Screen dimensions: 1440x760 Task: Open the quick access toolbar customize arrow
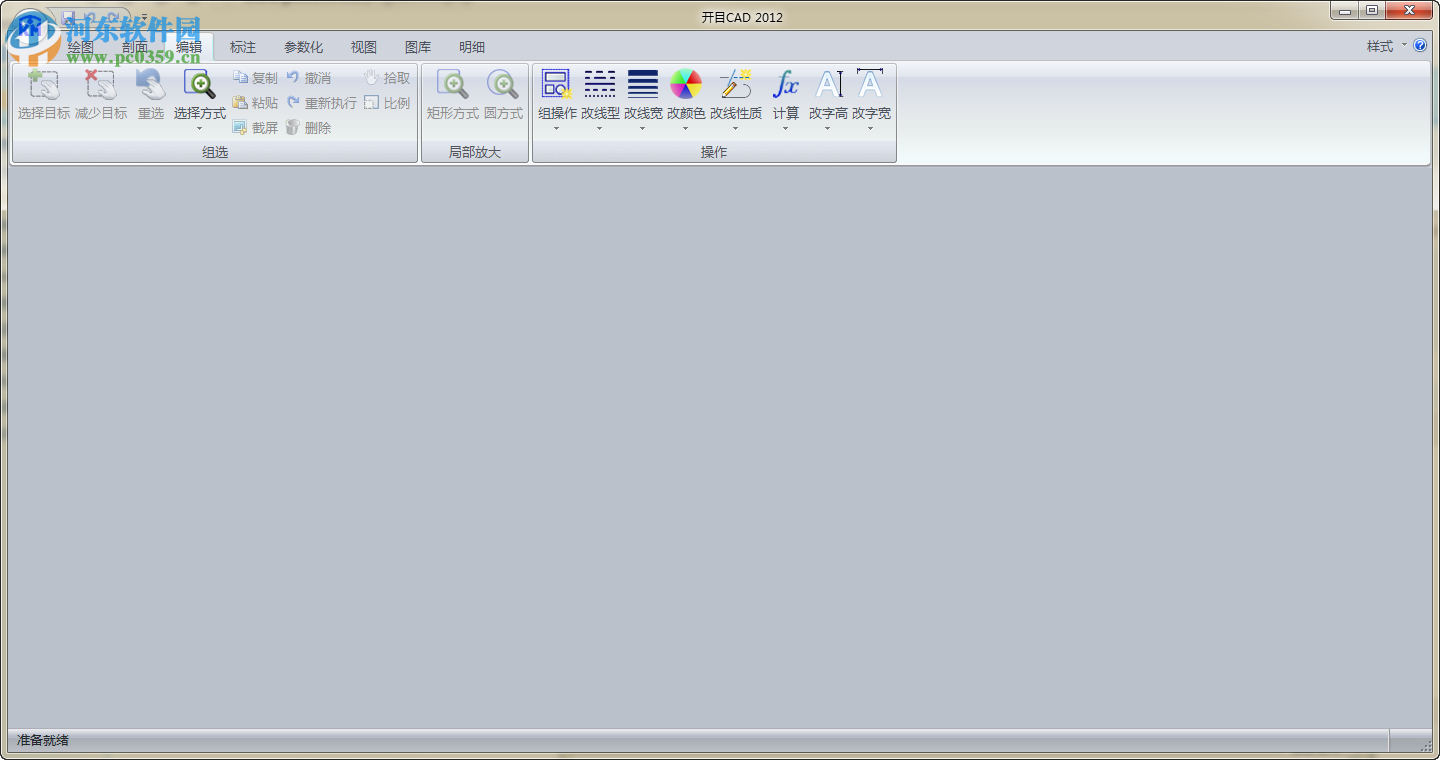pyautogui.click(x=143, y=17)
